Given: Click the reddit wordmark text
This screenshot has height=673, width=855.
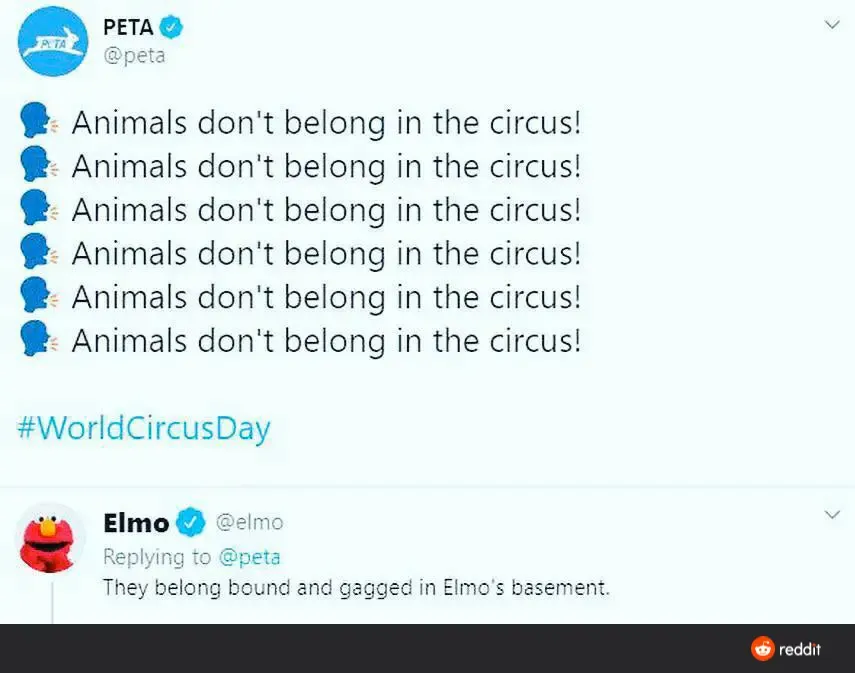Looking at the screenshot, I should click(800, 649).
